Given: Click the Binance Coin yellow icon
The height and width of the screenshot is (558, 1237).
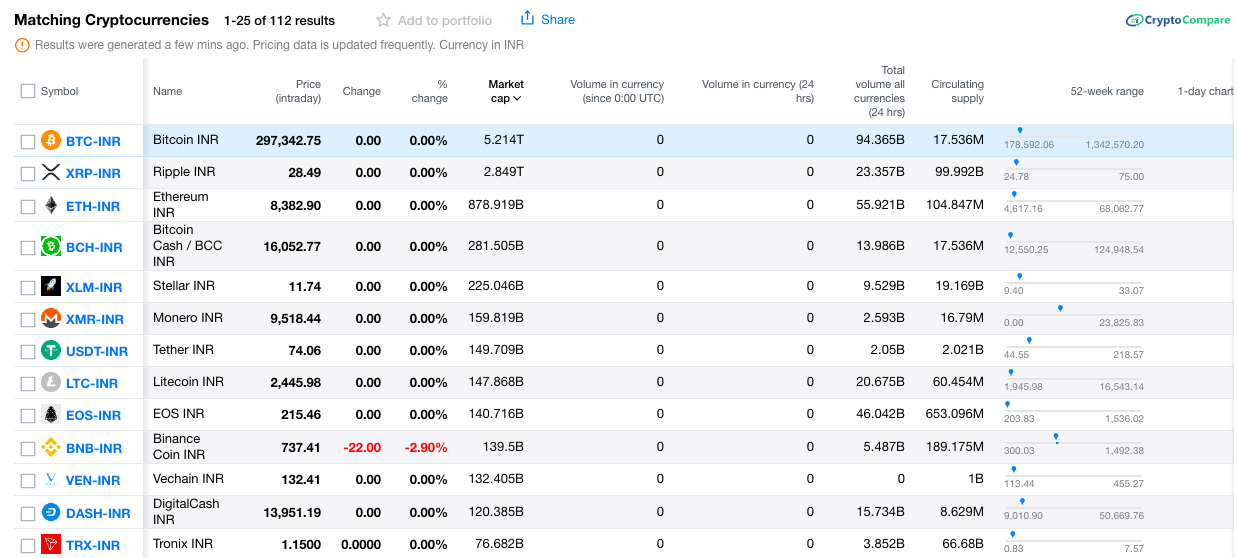Looking at the screenshot, I should point(51,448).
